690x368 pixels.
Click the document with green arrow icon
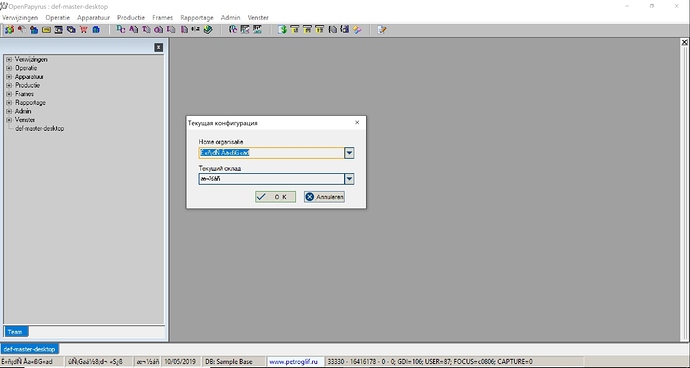pos(283,29)
